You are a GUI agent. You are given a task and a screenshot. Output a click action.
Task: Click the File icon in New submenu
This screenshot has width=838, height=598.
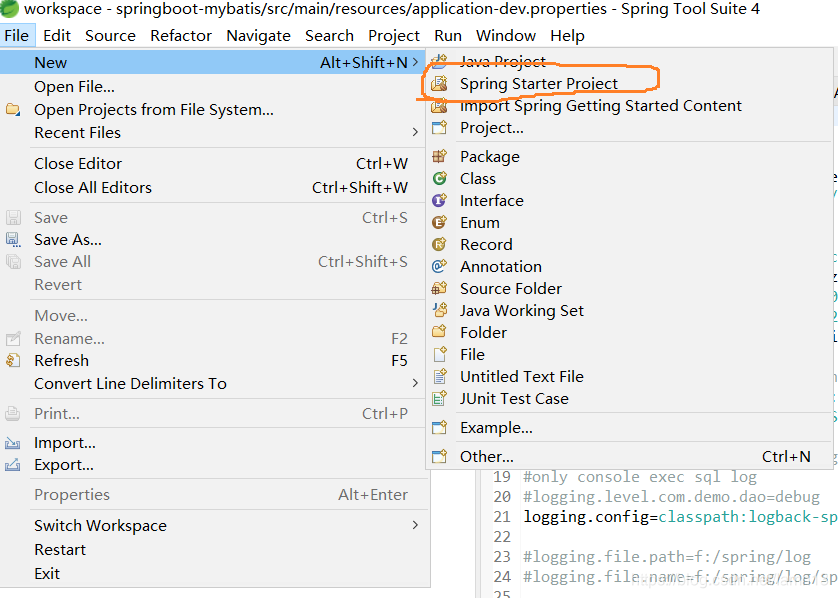coord(439,354)
